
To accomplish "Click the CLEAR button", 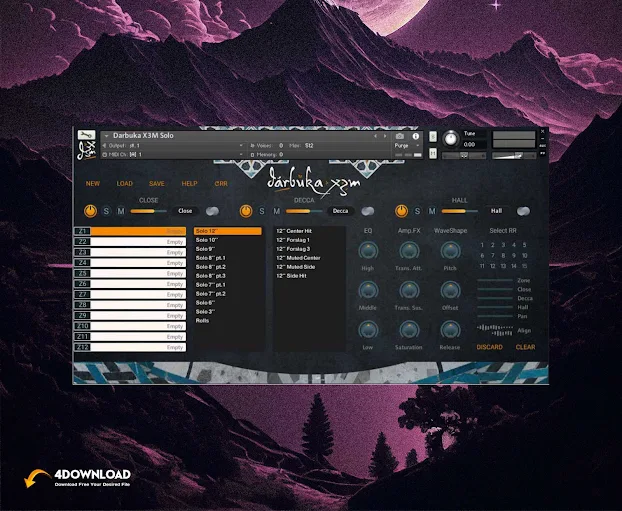I will 525,347.
